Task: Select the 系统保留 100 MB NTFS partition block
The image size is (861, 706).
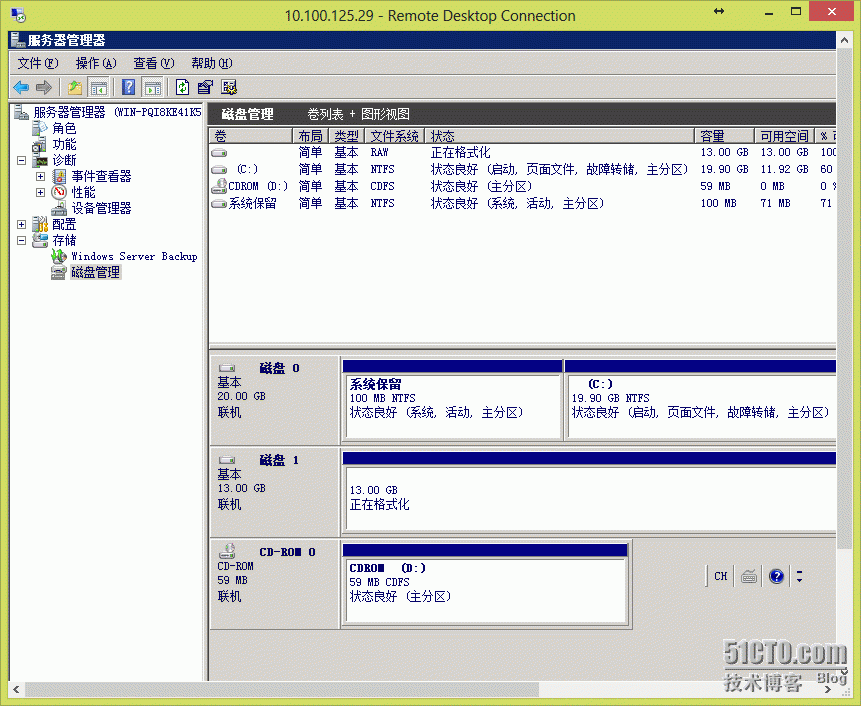Action: [452, 400]
